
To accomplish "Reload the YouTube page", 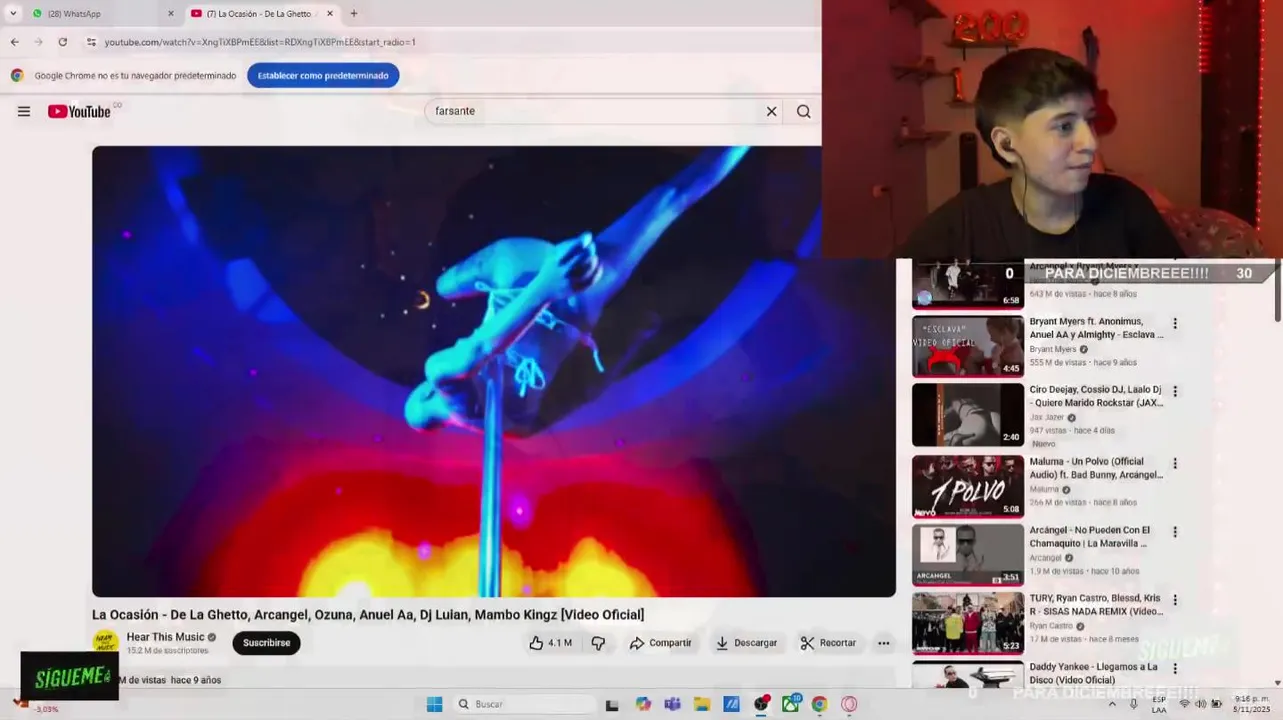I will pos(62,42).
